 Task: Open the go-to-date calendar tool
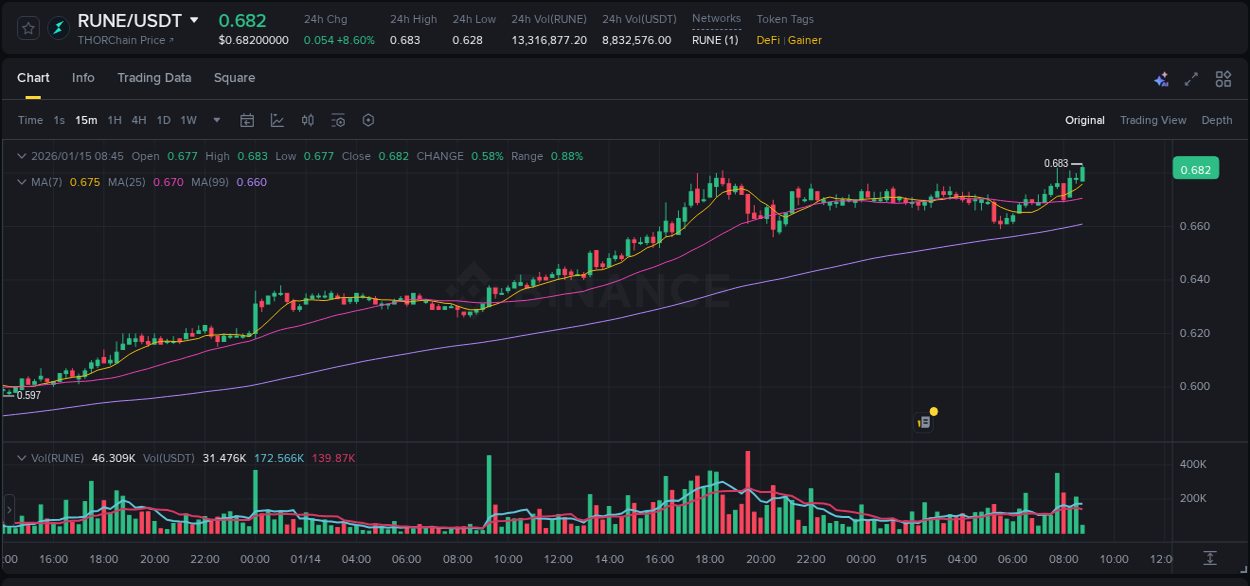coord(247,120)
